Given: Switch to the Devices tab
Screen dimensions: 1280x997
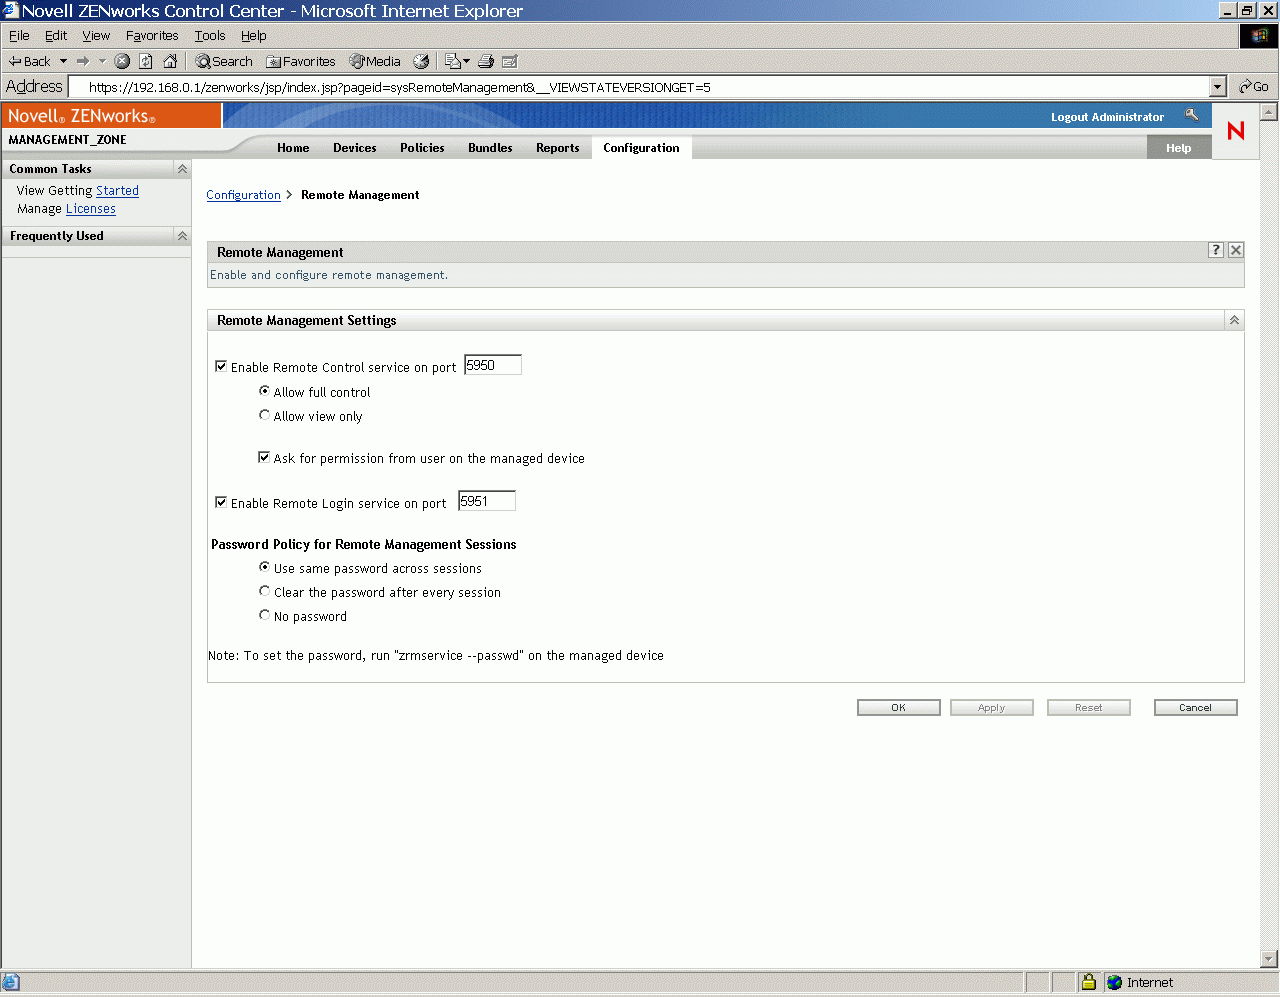Looking at the screenshot, I should tap(354, 147).
